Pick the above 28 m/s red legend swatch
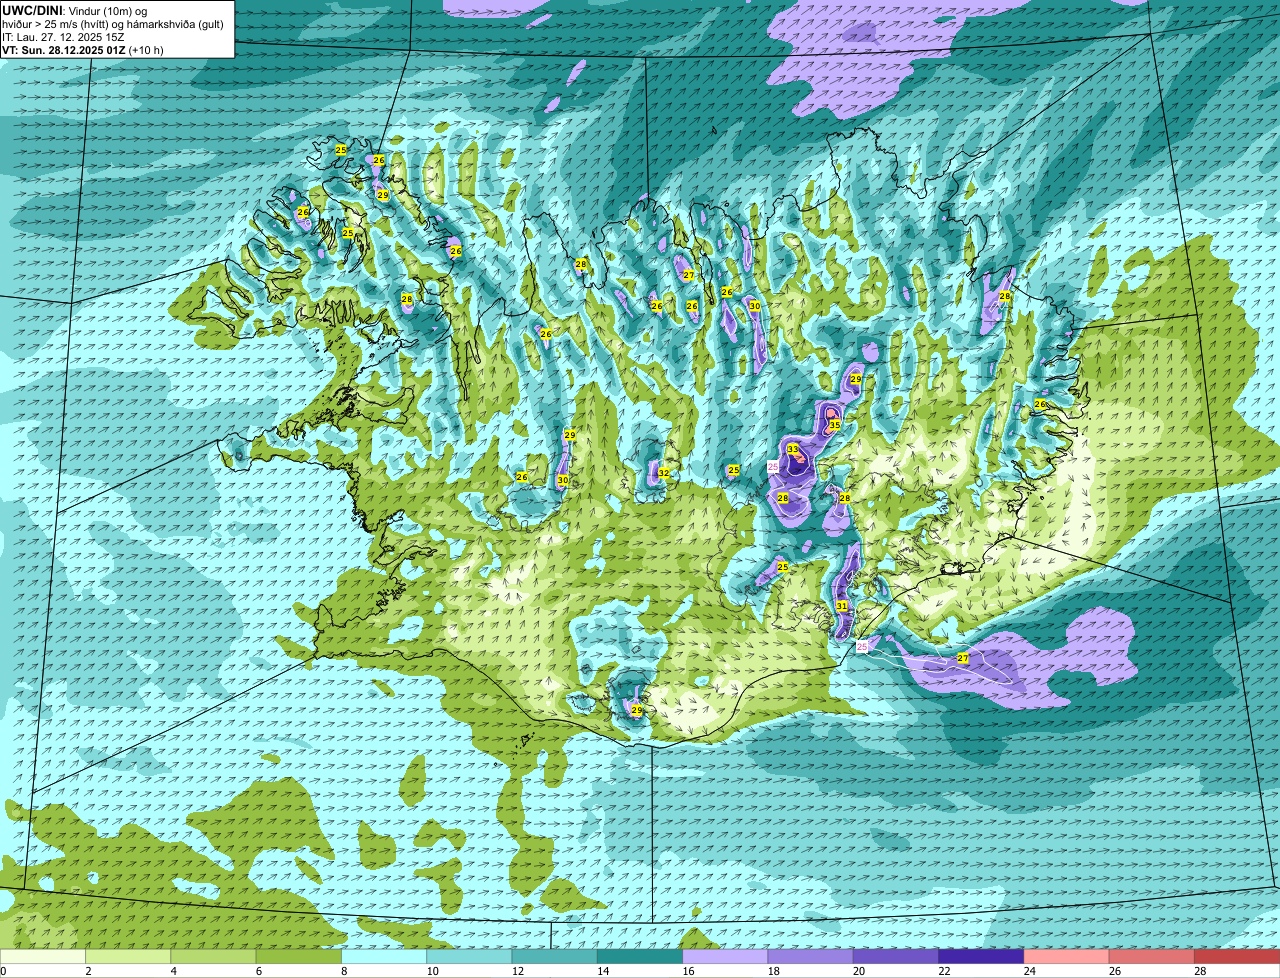 click(x=1237, y=956)
